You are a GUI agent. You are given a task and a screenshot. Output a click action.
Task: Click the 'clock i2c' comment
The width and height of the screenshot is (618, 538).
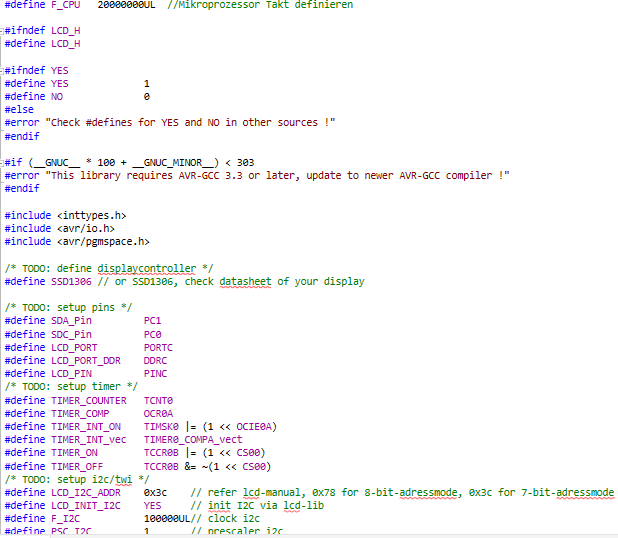point(225,519)
